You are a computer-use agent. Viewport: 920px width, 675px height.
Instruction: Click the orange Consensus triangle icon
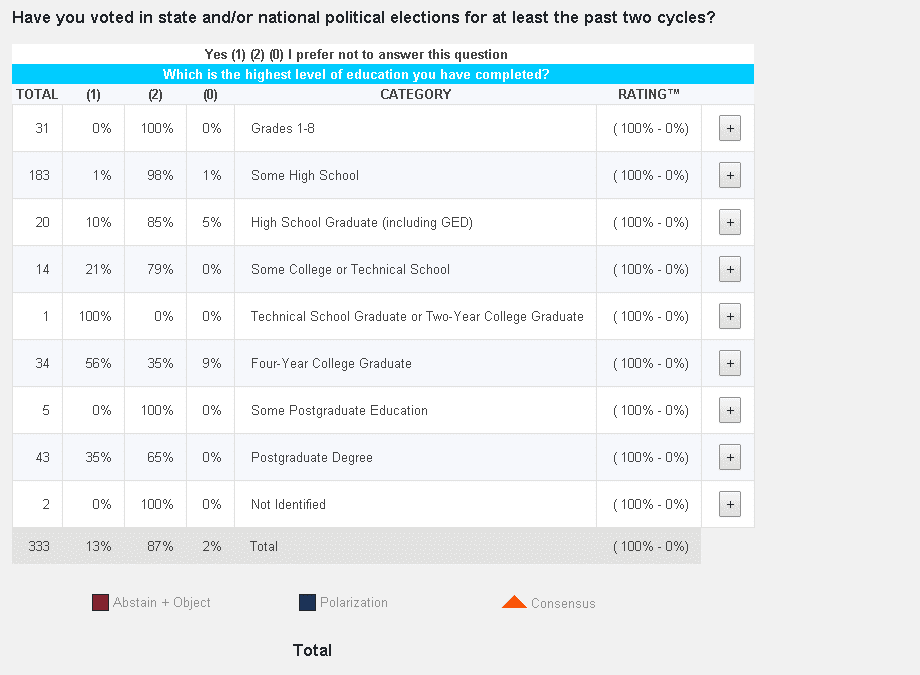514,602
